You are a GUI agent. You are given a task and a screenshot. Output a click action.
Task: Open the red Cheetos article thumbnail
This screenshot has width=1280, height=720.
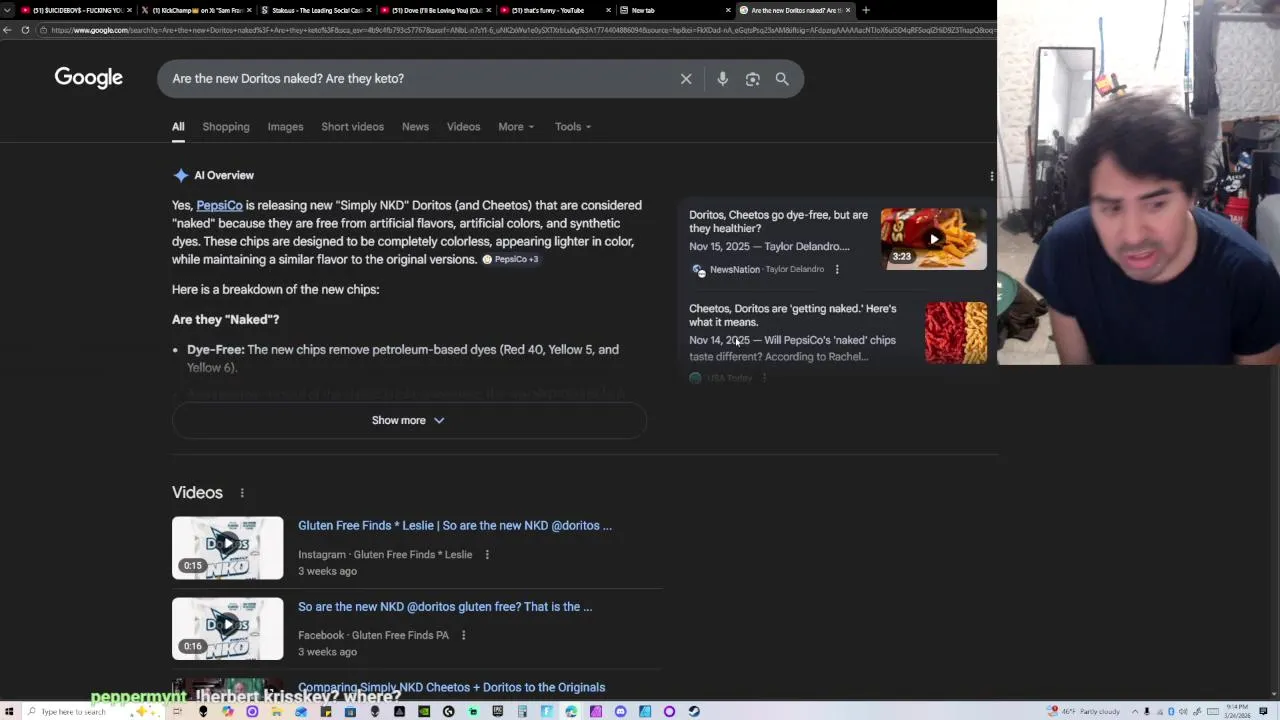tap(956, 332)
